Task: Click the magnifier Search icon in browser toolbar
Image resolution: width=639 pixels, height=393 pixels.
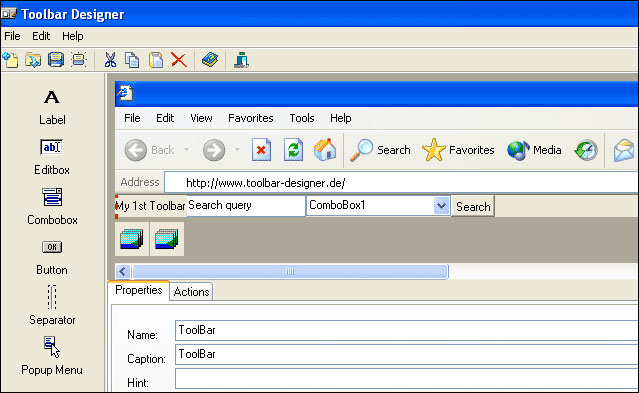Action: point(361,150)
